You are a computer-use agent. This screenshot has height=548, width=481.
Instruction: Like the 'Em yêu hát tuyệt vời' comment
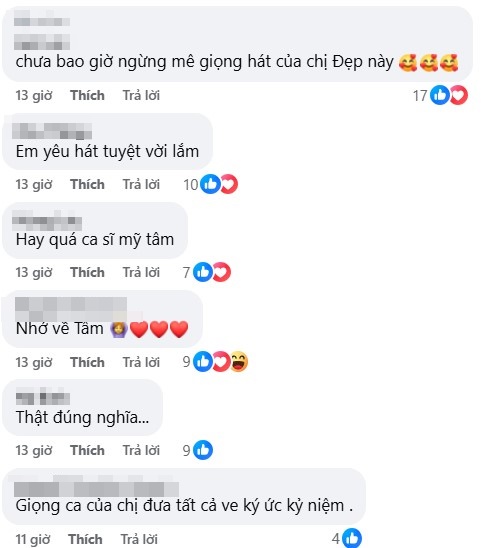tap(87, 184)
